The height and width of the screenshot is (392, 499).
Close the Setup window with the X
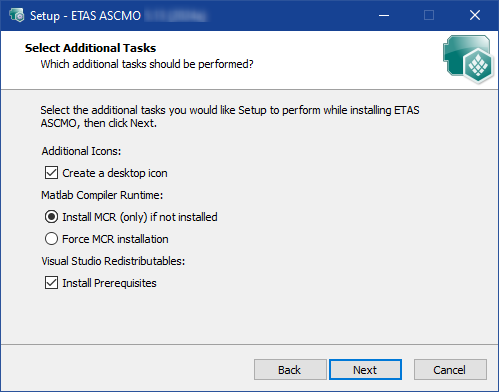click(x=475, y=15)
